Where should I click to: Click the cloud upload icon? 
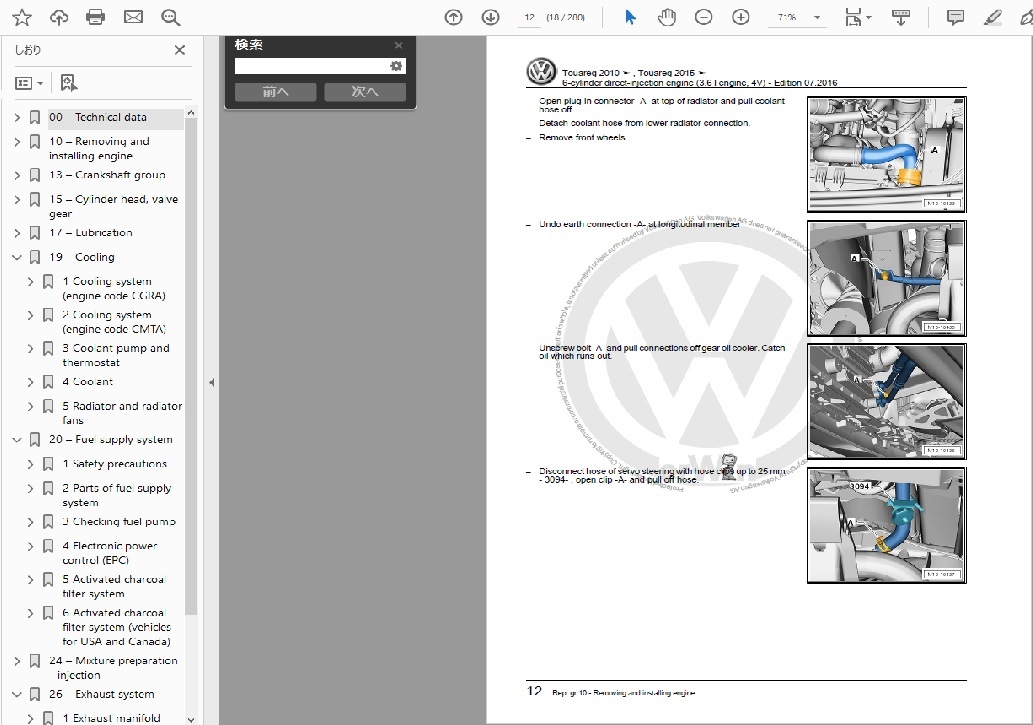pyautogui.click(x=59, y=18)
